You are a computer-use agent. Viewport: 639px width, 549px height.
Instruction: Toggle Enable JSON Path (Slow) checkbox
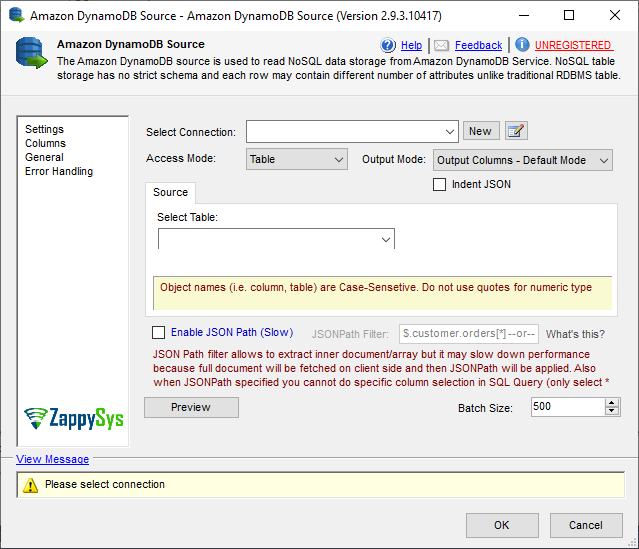[x=158, y=333]
